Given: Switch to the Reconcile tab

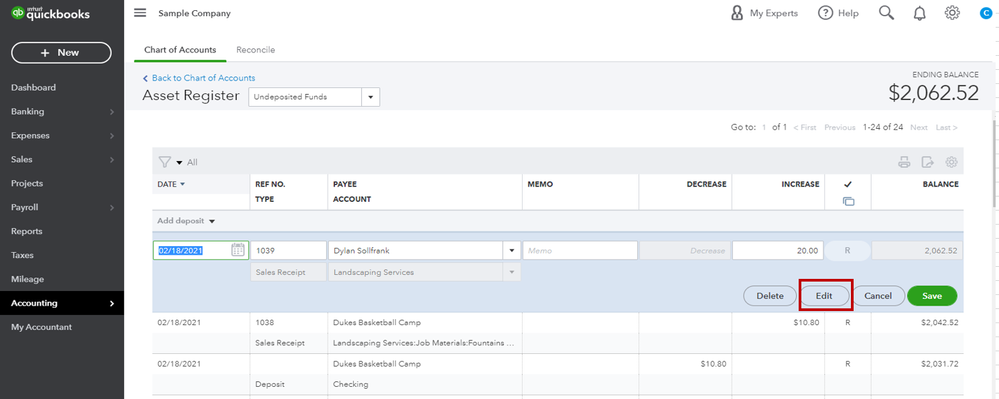Looking at the screenshot, I should [255, 50].
